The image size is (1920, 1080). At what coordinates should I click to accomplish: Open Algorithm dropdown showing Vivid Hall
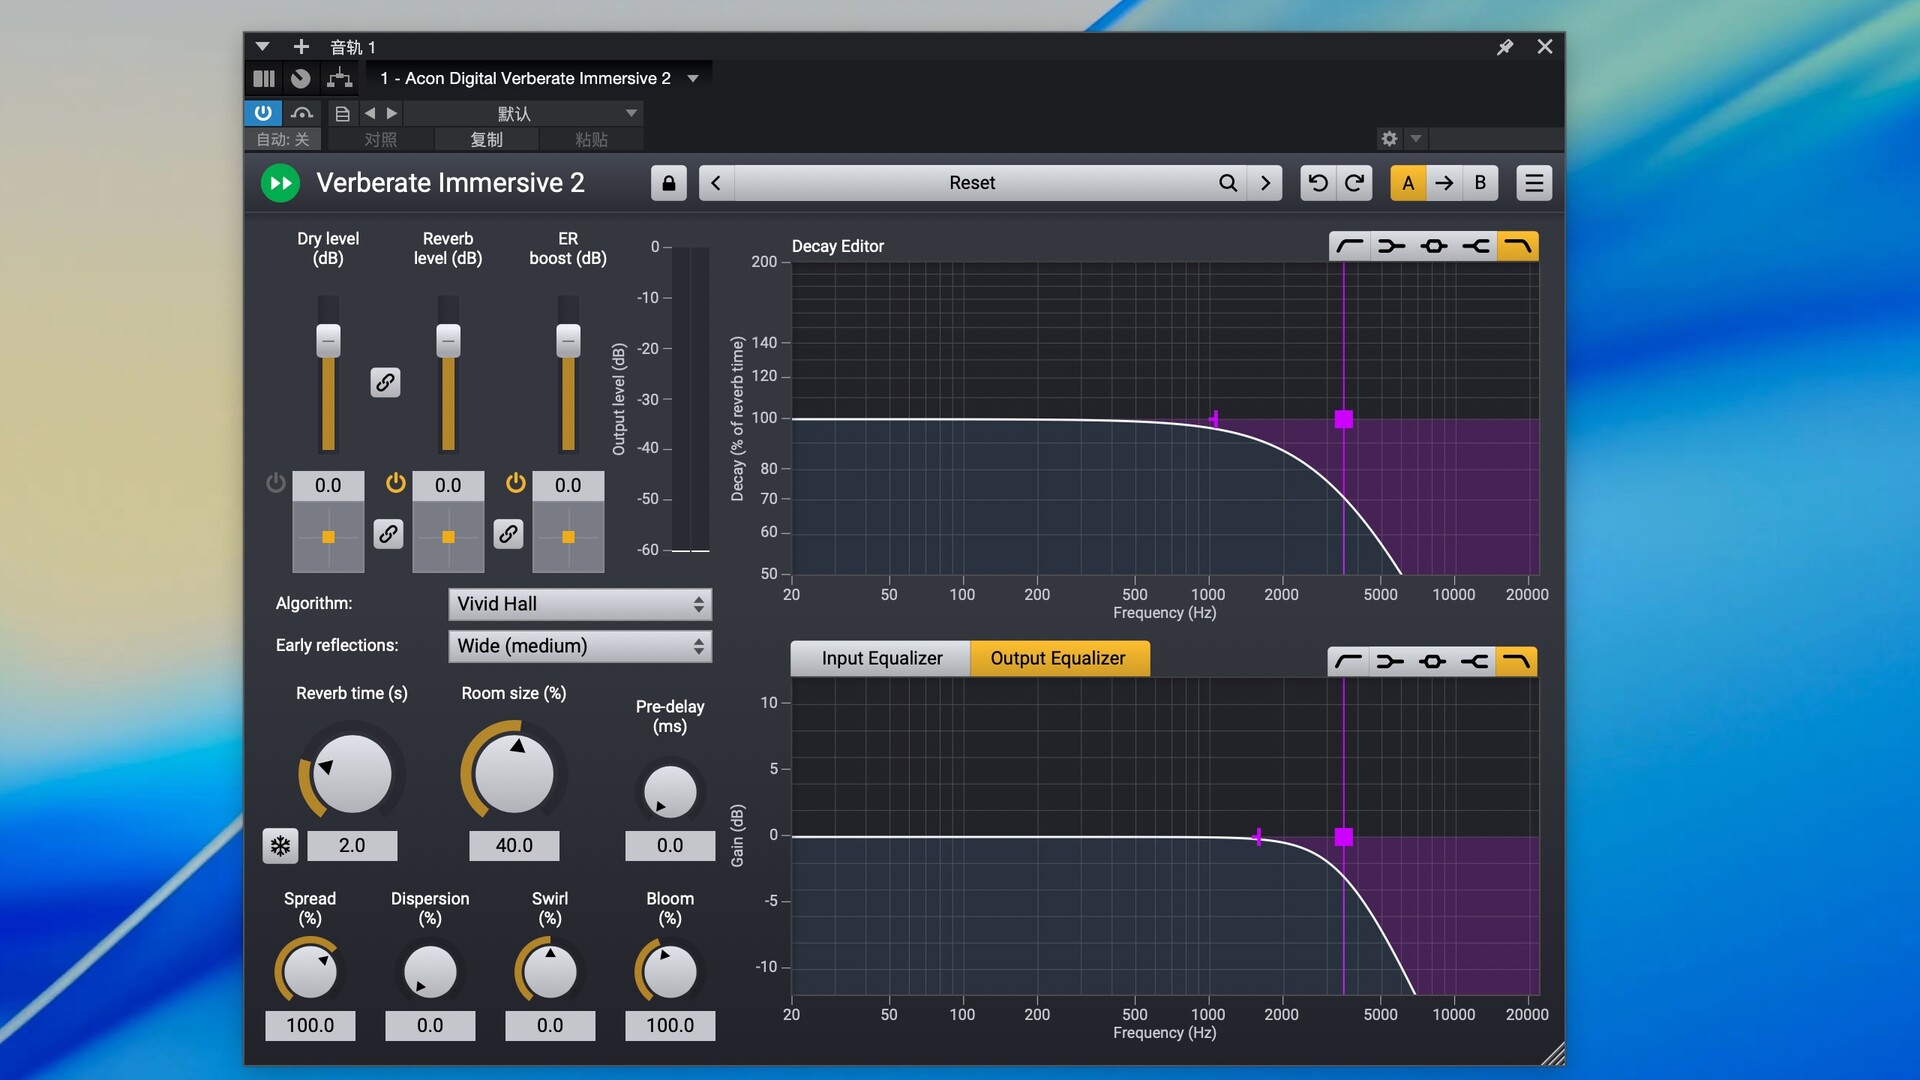[x=580, y=604]
